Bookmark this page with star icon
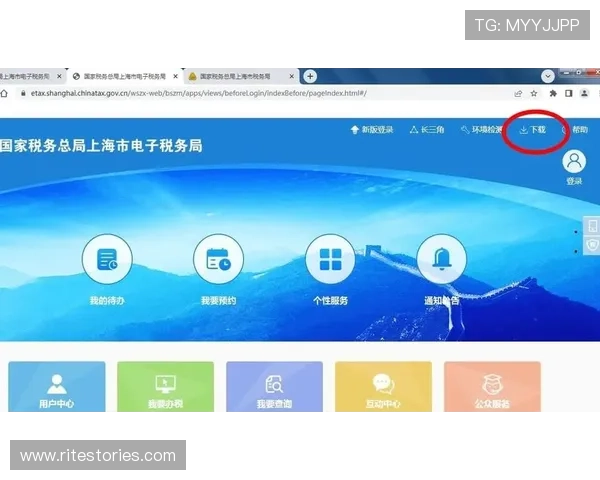 click(534, 93)
